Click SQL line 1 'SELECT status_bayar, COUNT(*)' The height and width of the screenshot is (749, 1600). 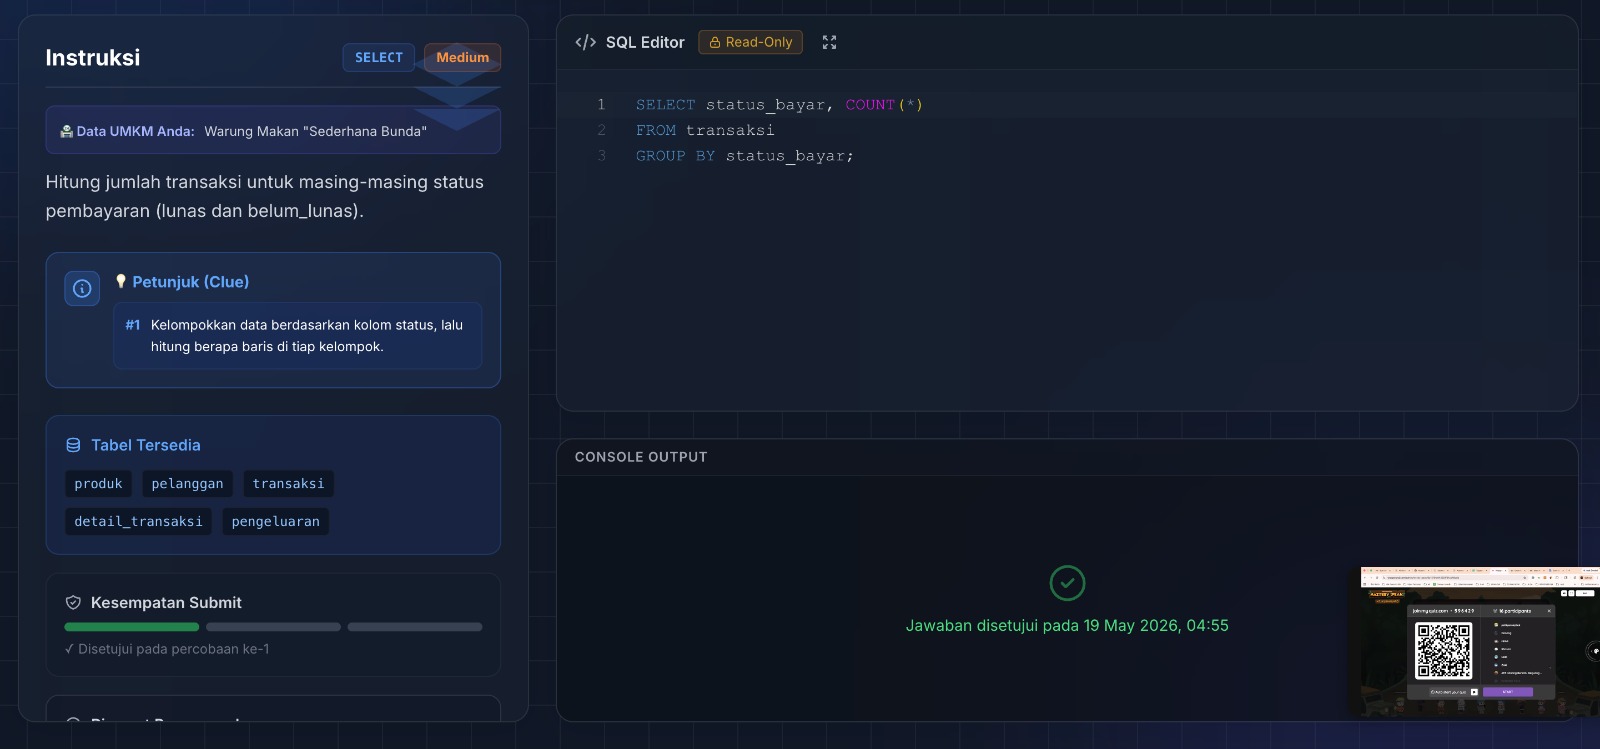coord(779,105)
